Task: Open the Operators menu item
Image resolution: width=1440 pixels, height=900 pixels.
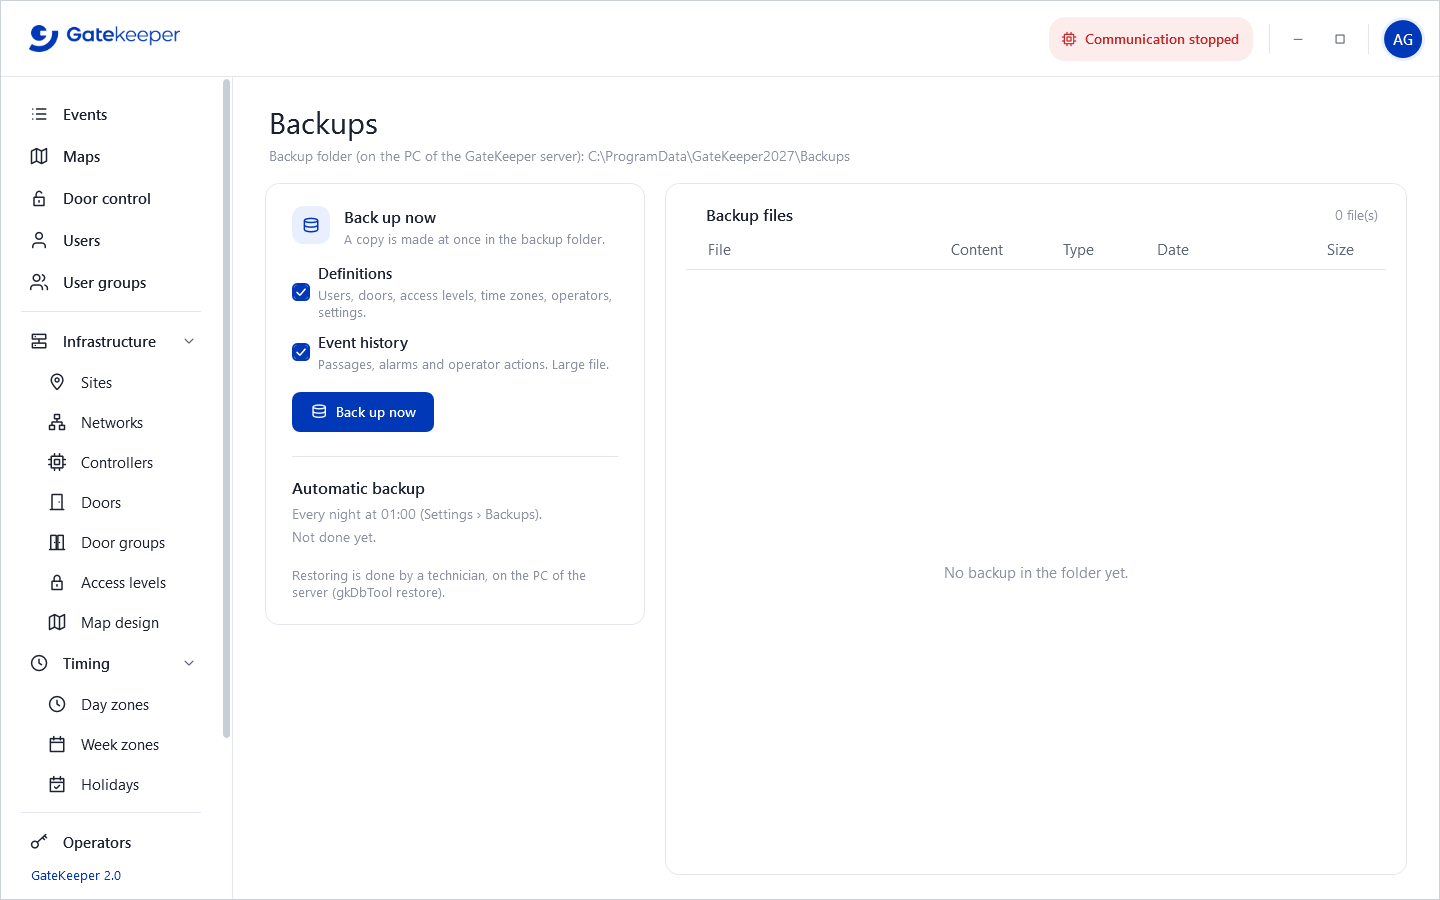Action: coord(111,842)
